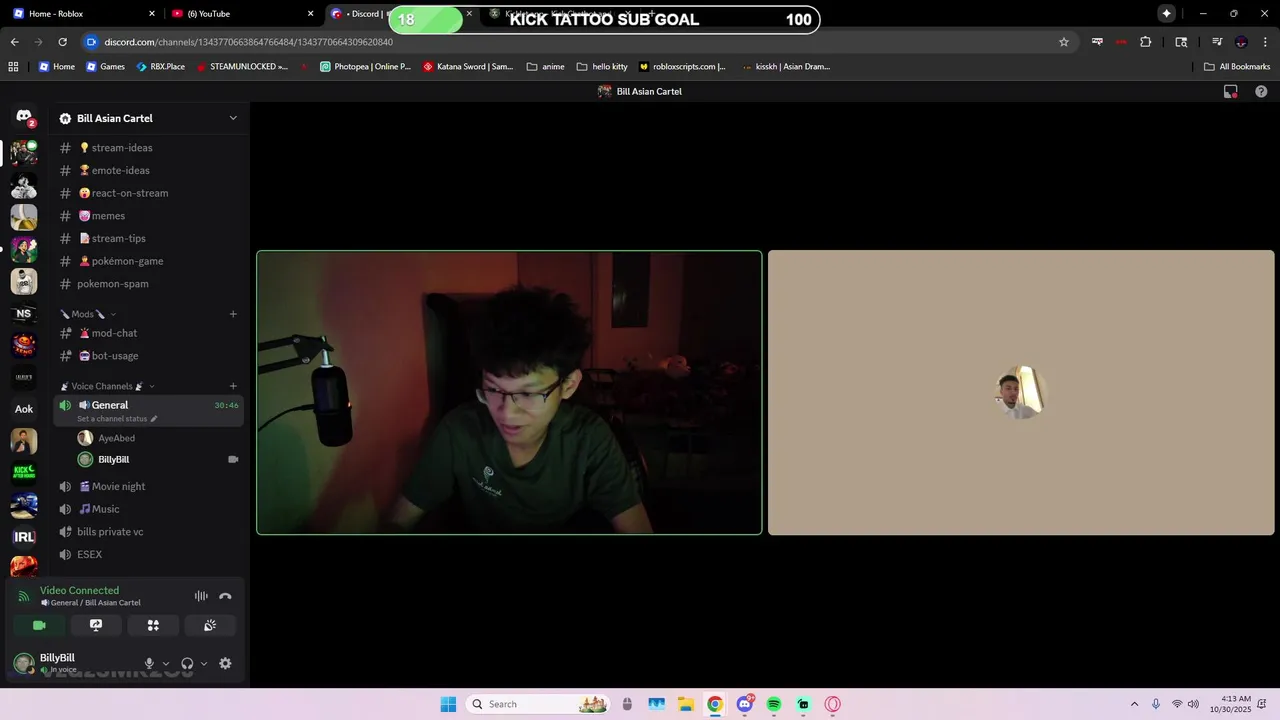Open BillyBill user profile avatar

pyautogui.click(x=24, y=663)
